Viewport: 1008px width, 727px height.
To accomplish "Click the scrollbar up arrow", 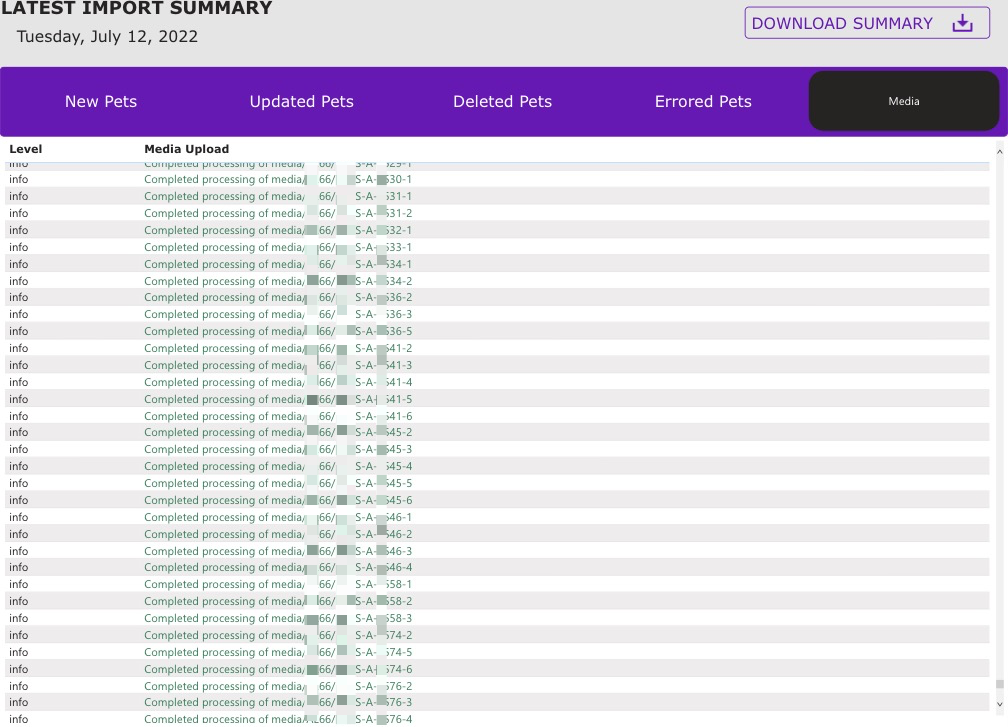I will (1001, 149).
